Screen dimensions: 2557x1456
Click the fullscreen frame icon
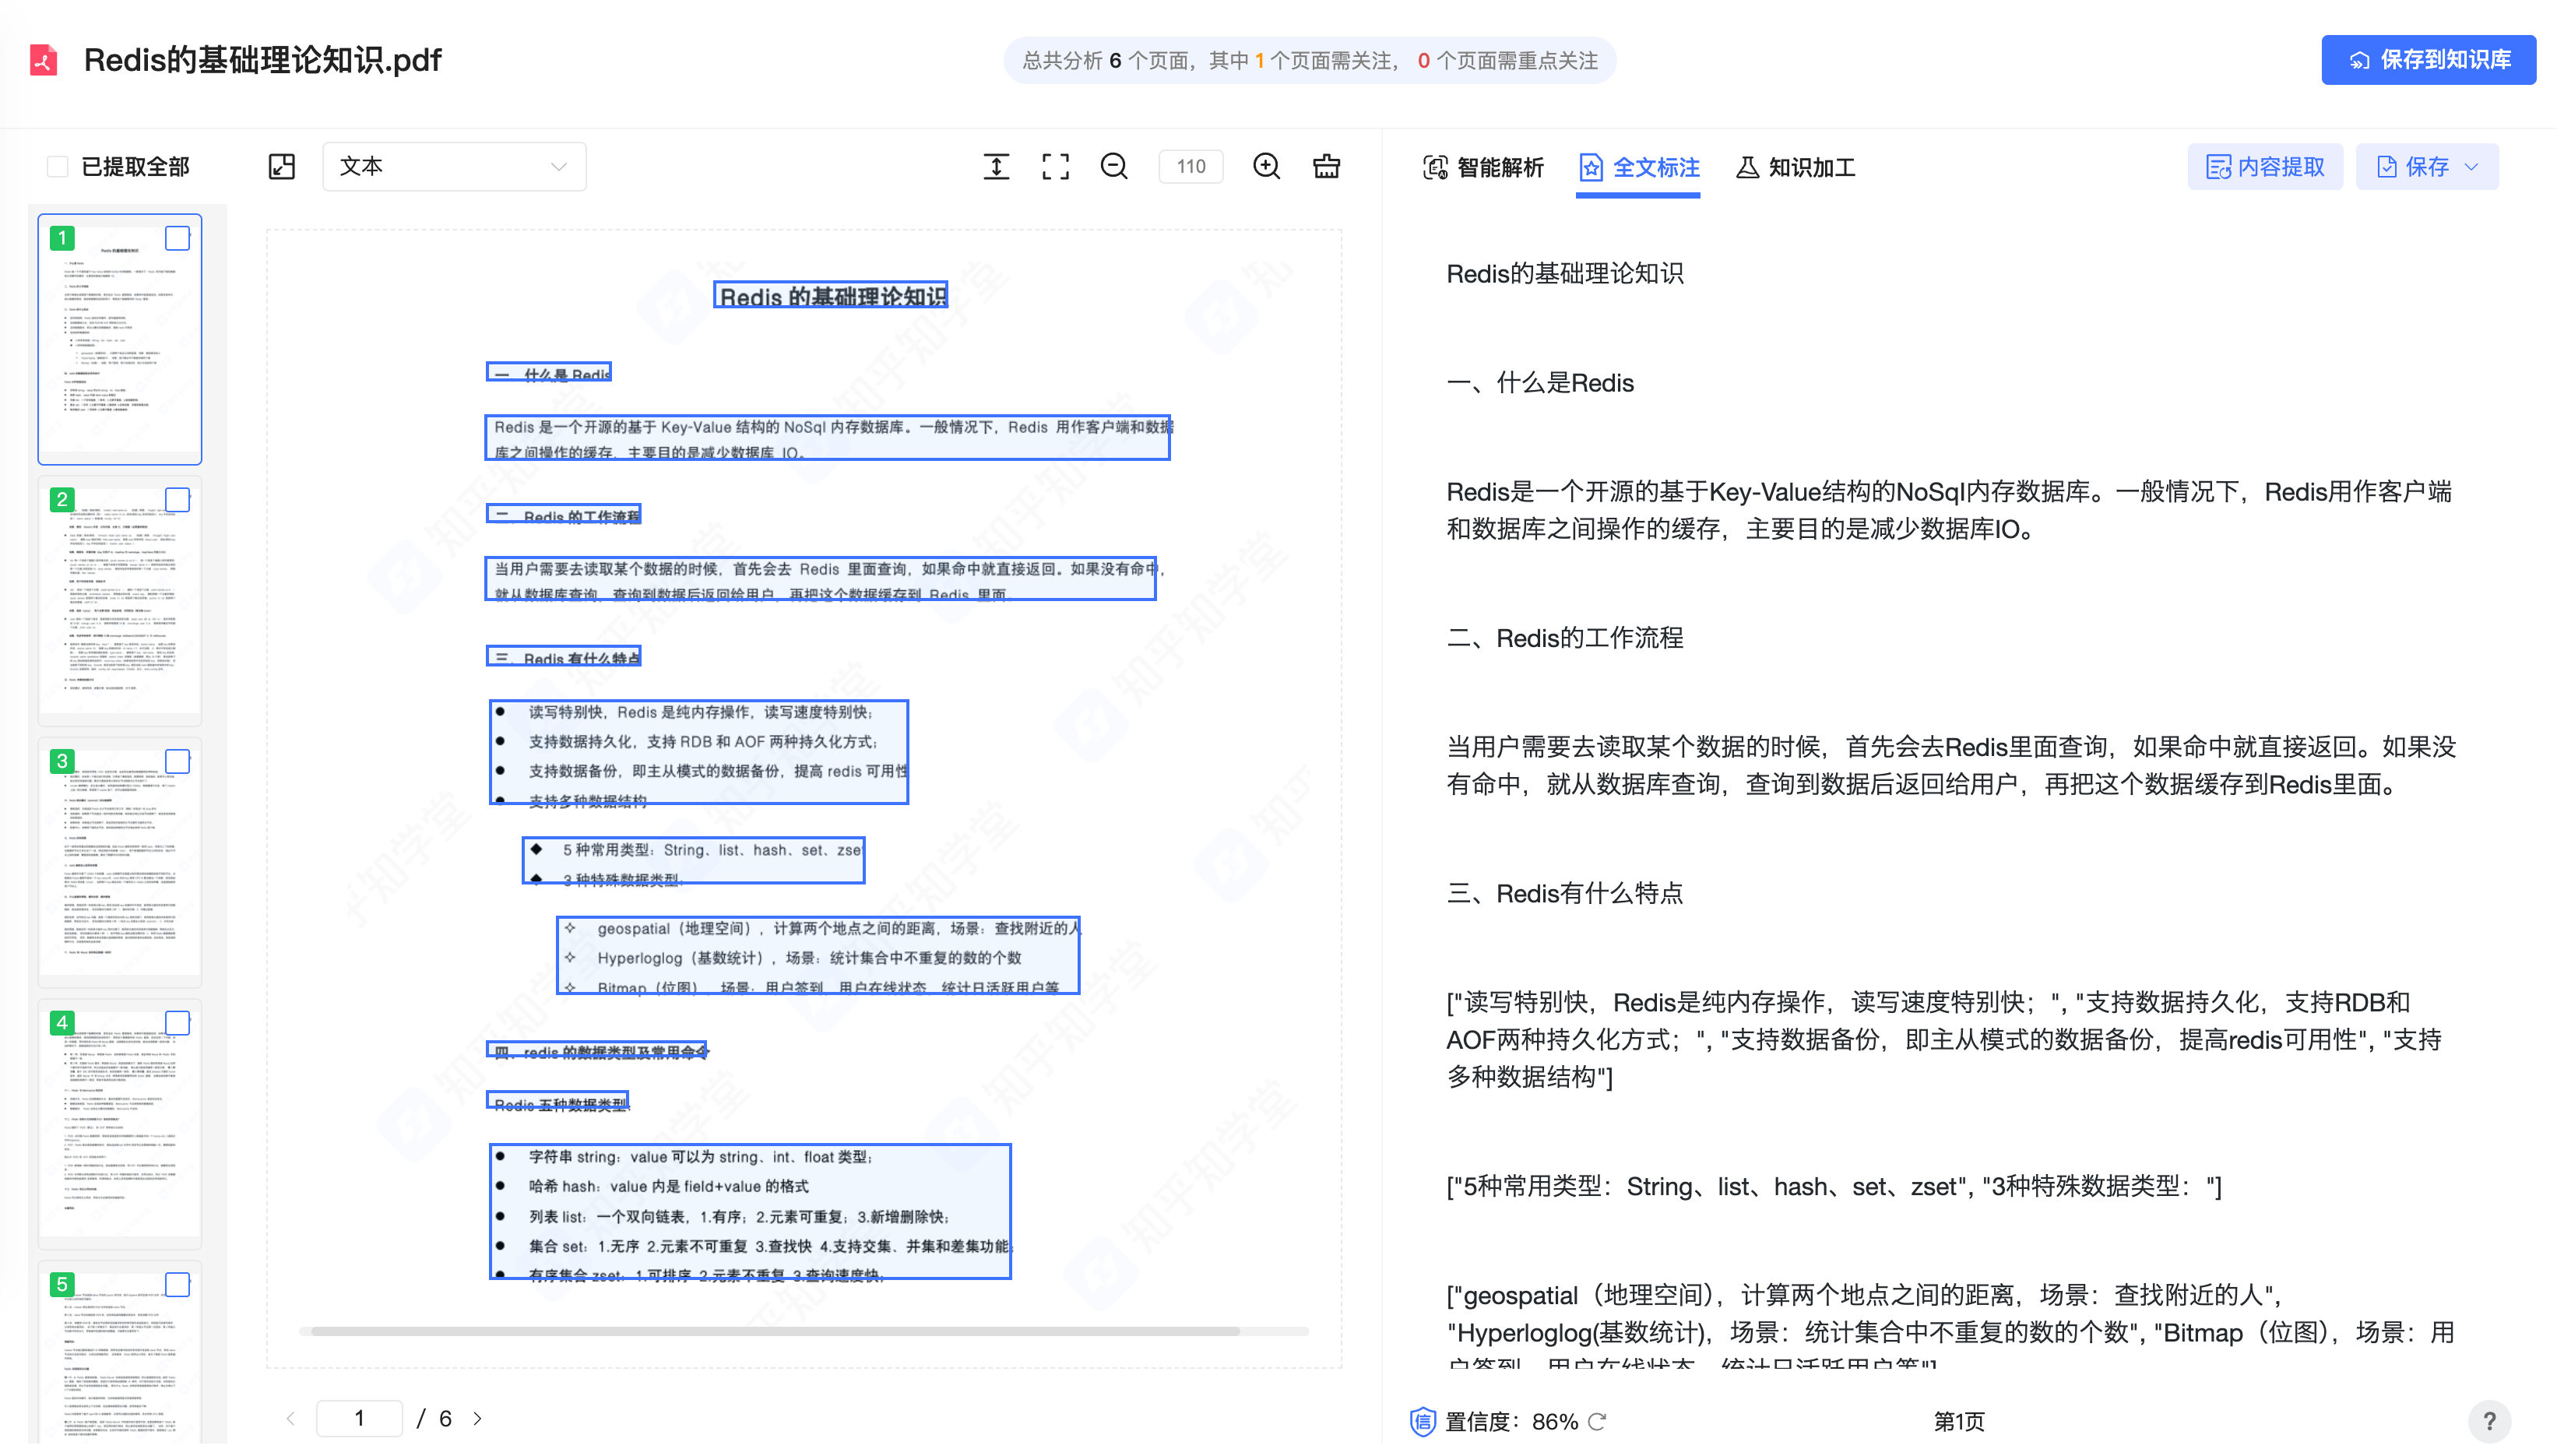[1055, 166]
